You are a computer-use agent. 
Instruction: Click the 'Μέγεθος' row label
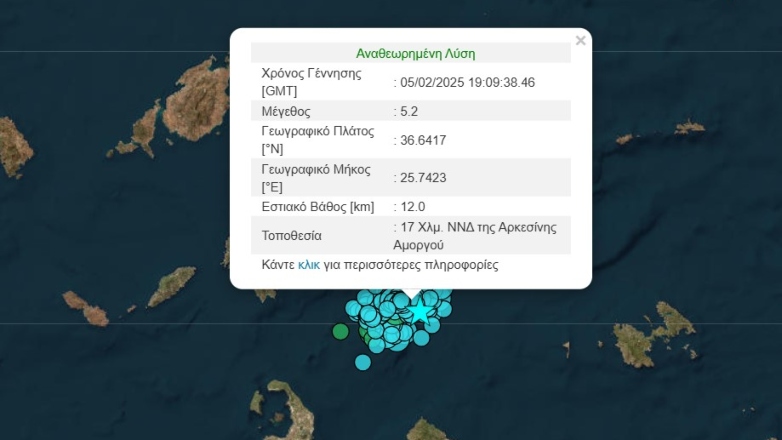[286, 111]
